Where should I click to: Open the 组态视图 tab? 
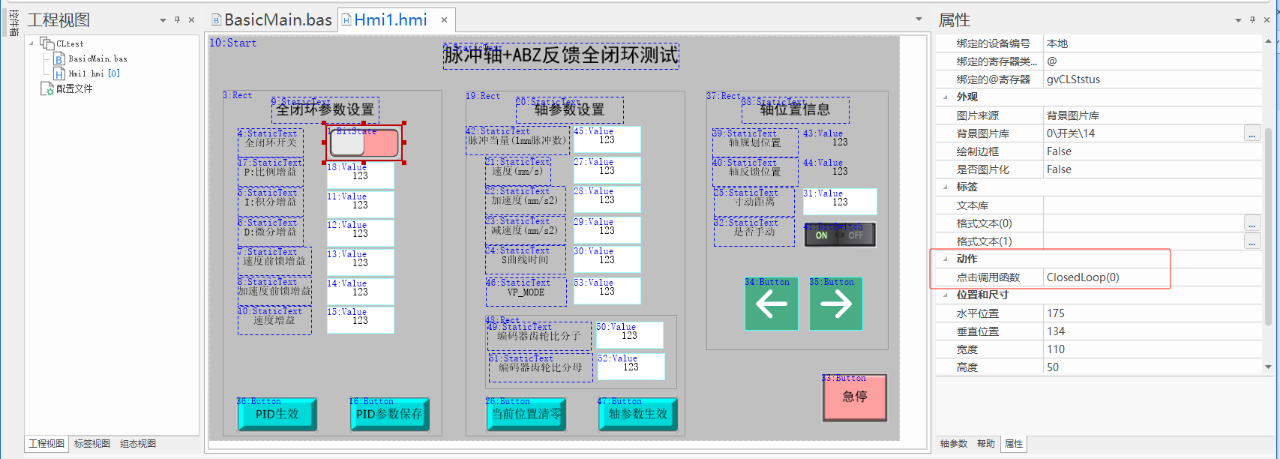click(x=138, y=443)
